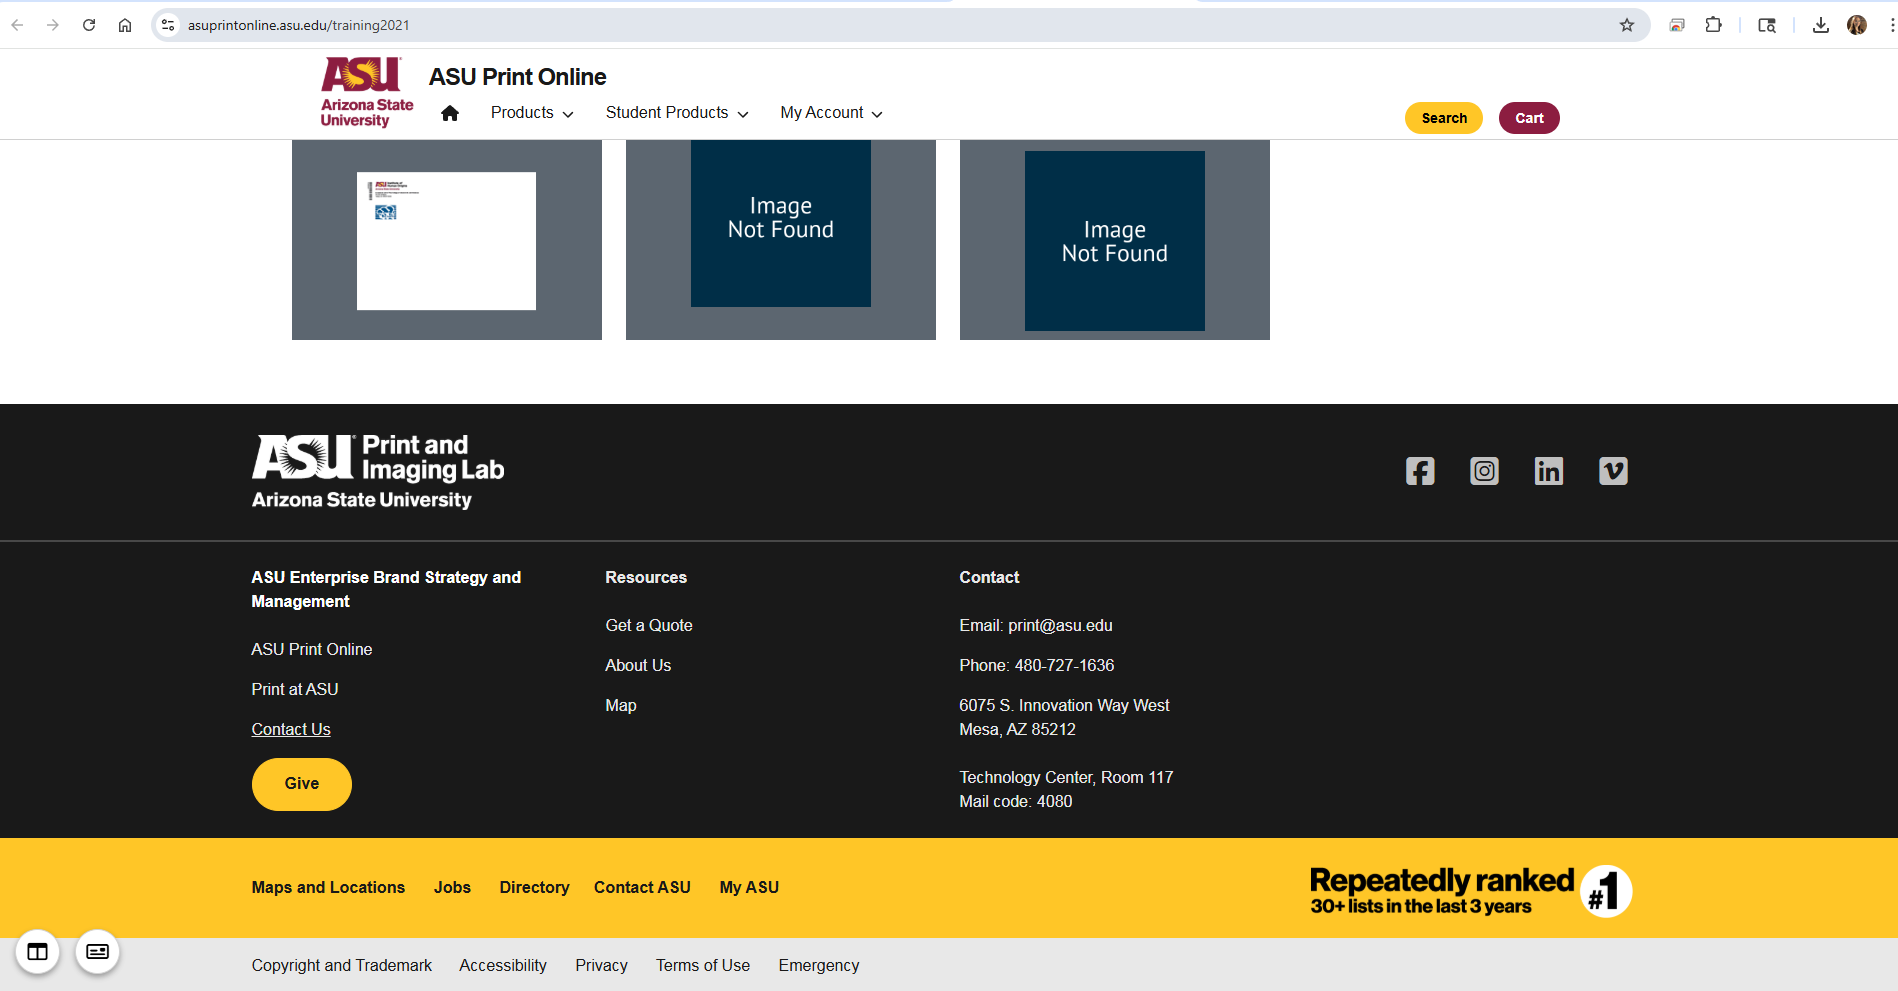Expand the Products dropdown
1898x991 pixels.
[x=531, y=113]
